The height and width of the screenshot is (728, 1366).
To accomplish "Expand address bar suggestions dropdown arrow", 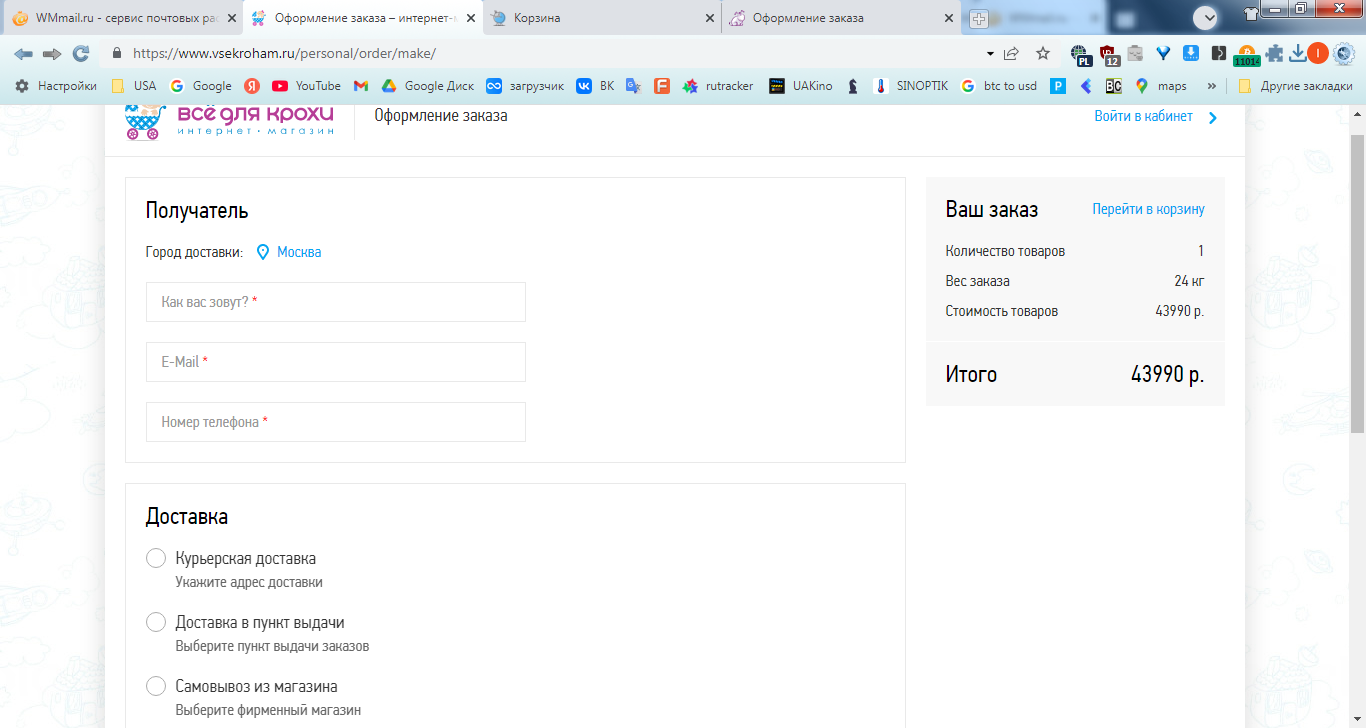I will [990, 53].
